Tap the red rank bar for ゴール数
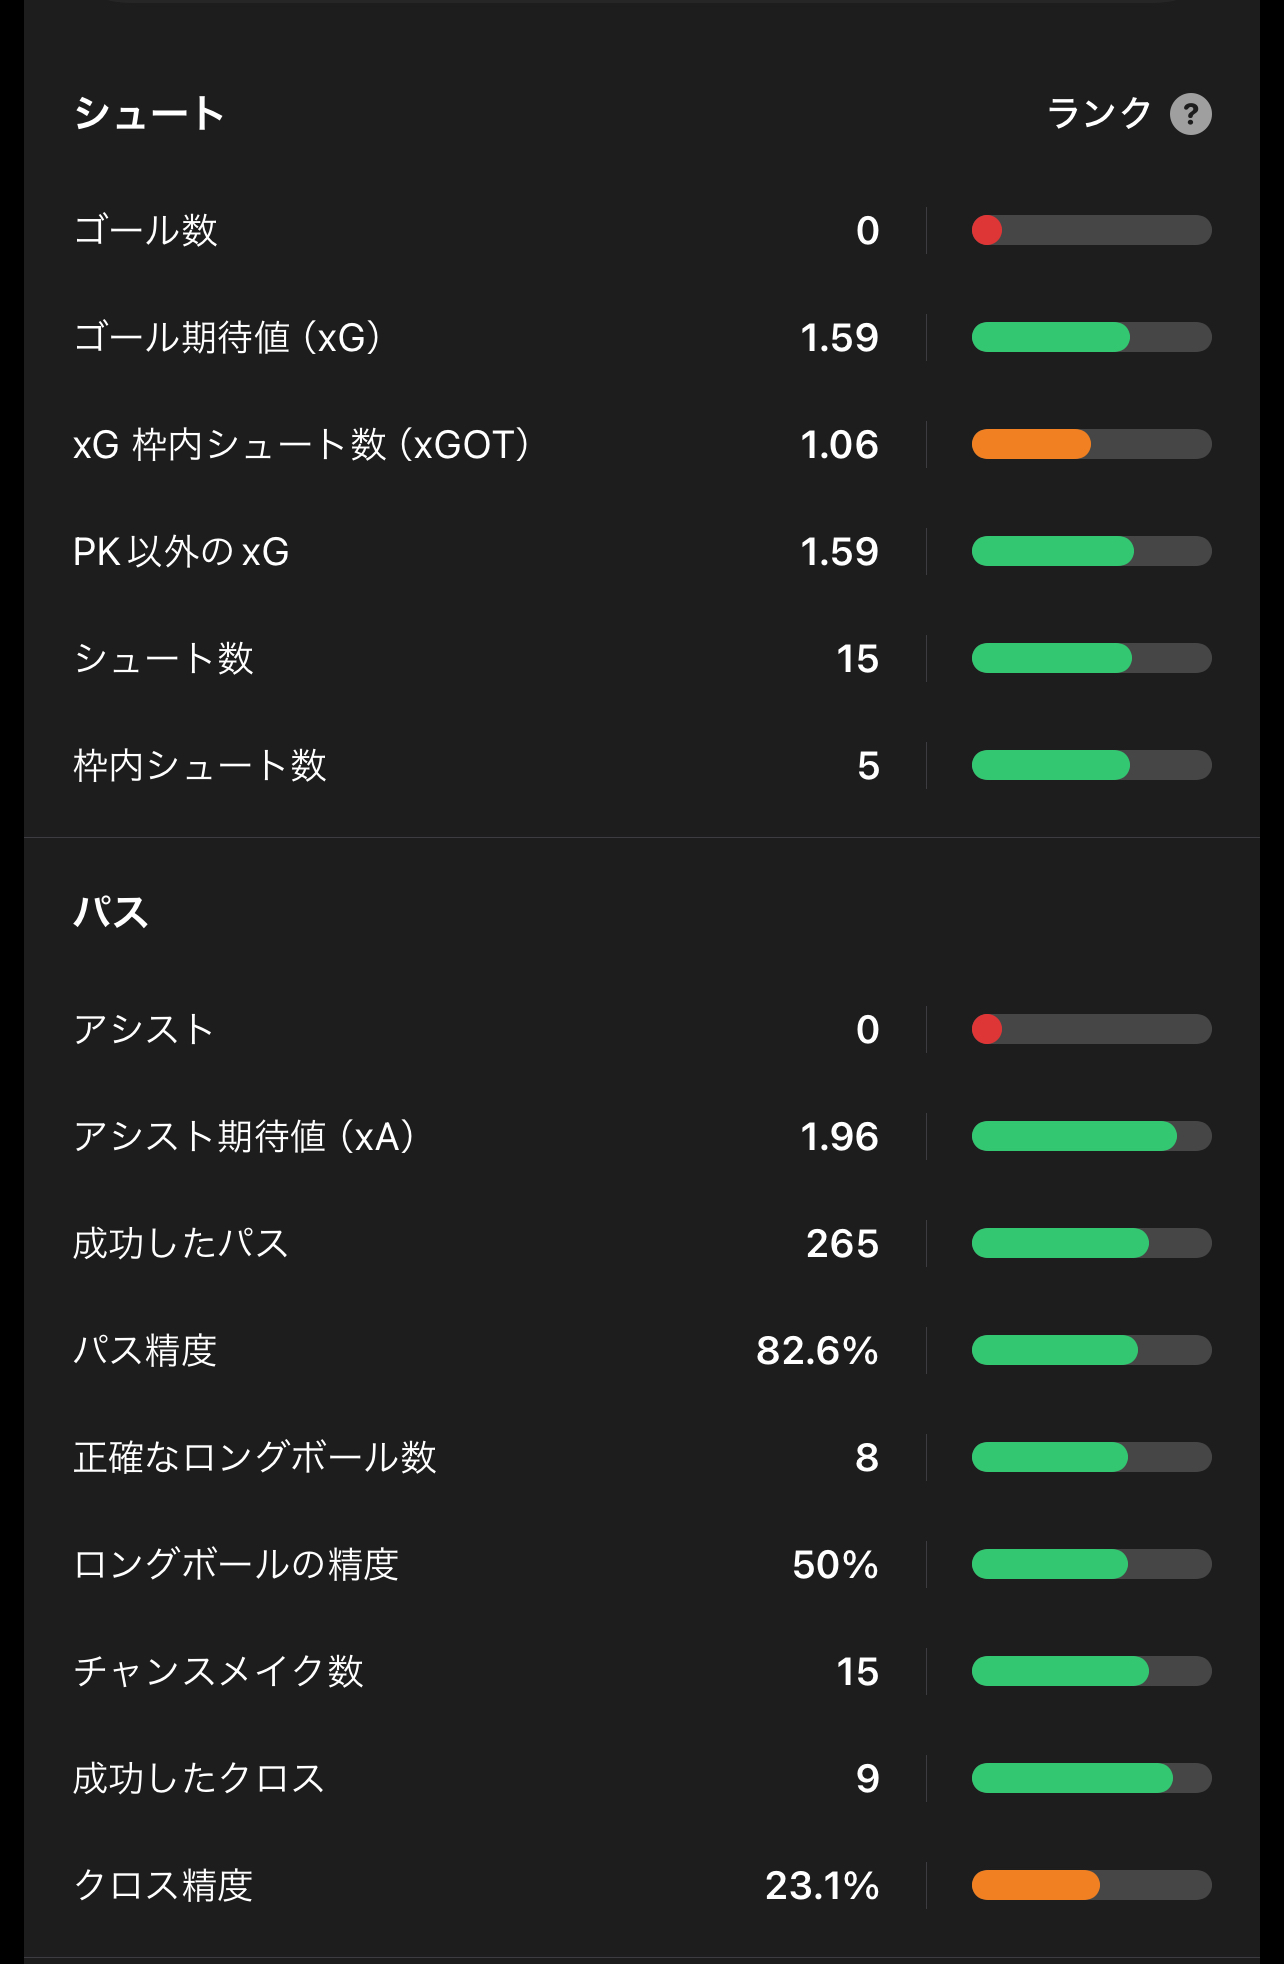 [x=1091, y=230]
